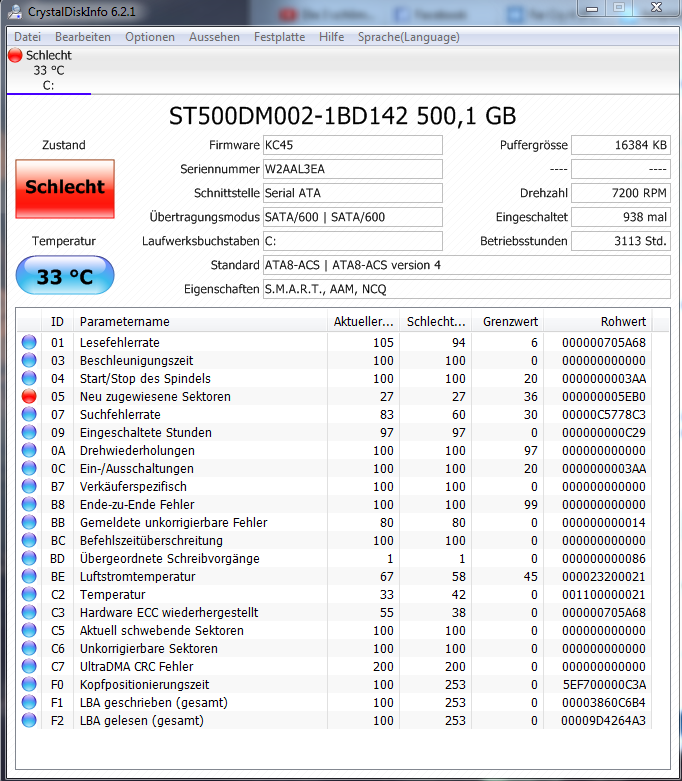Viewport: 682px width, 781px height.
Task: Click status icon for Hardware ECC wiederhergestellt
Action: tap(29, 612)
